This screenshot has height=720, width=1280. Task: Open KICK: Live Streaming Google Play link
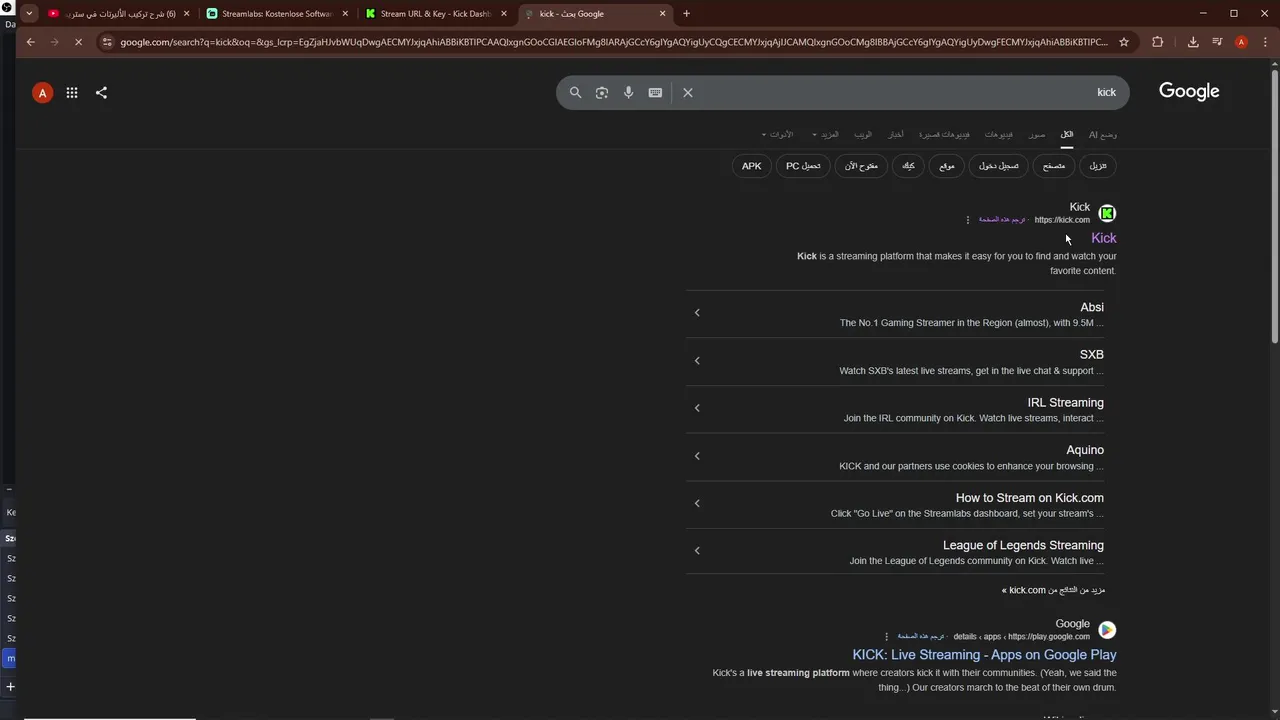(x=984, y=655)
